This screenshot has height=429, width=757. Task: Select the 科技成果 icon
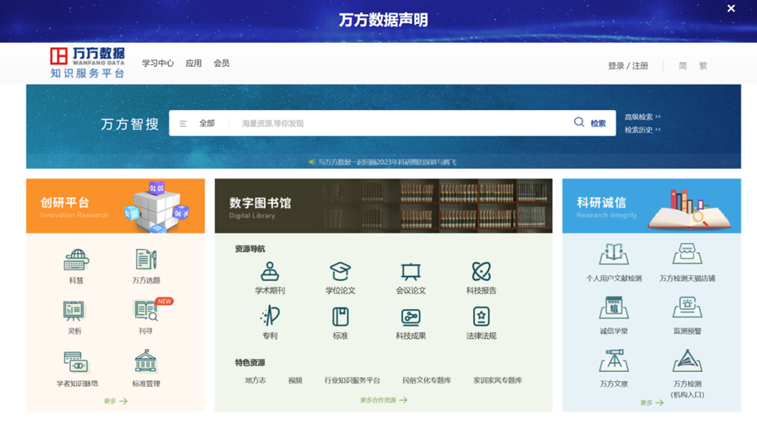click(411, 317)
